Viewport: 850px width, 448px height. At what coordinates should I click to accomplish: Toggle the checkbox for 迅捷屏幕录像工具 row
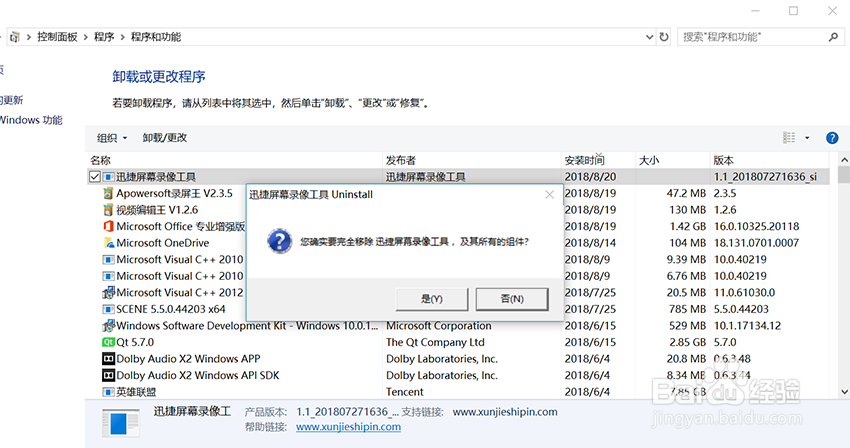[x=95, y=177]
